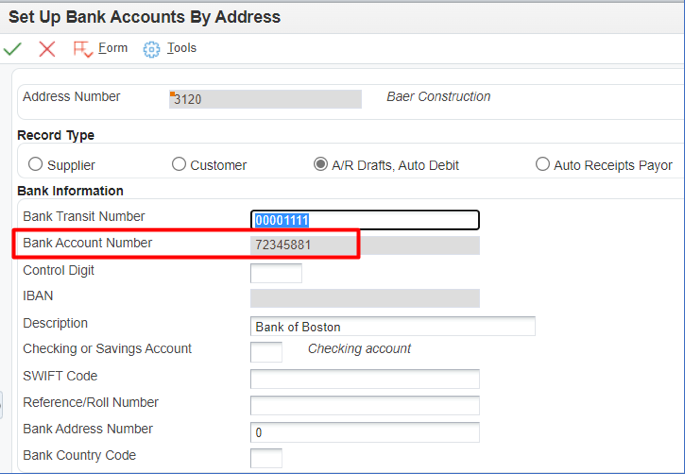
Task: Select the Supplier record type
Action: [x=35, y=165]
